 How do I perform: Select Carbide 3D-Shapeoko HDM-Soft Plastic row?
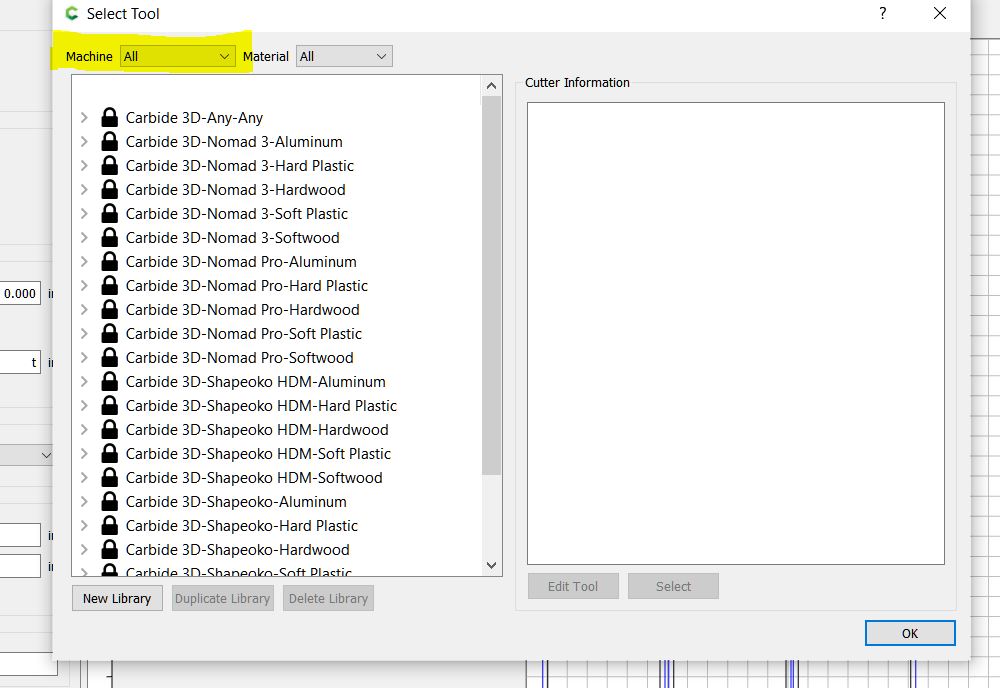(x=277, y=453)
